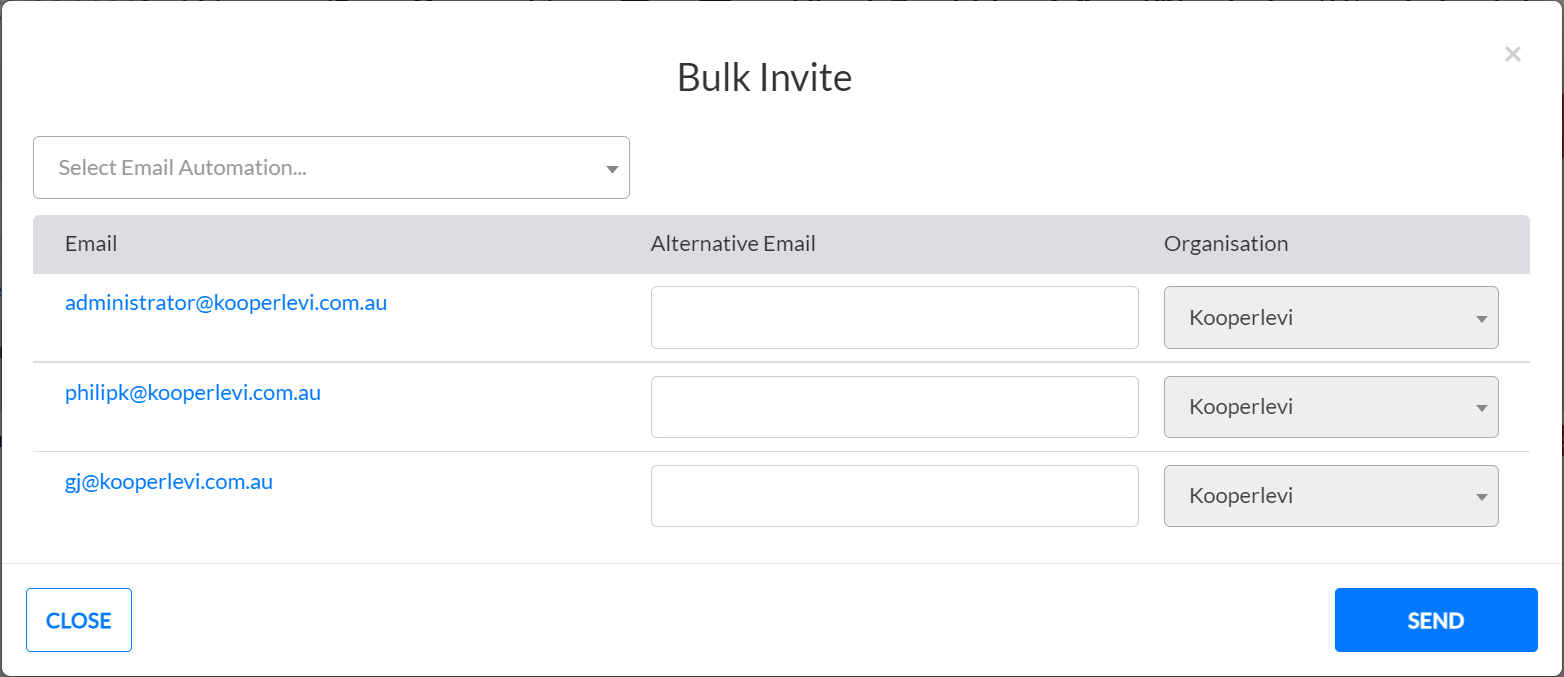Open Kooperlevi dropdown in administrator row
Viewport: 1564px width, 677px height.
pyautogui.click(x=1330, y=318)
